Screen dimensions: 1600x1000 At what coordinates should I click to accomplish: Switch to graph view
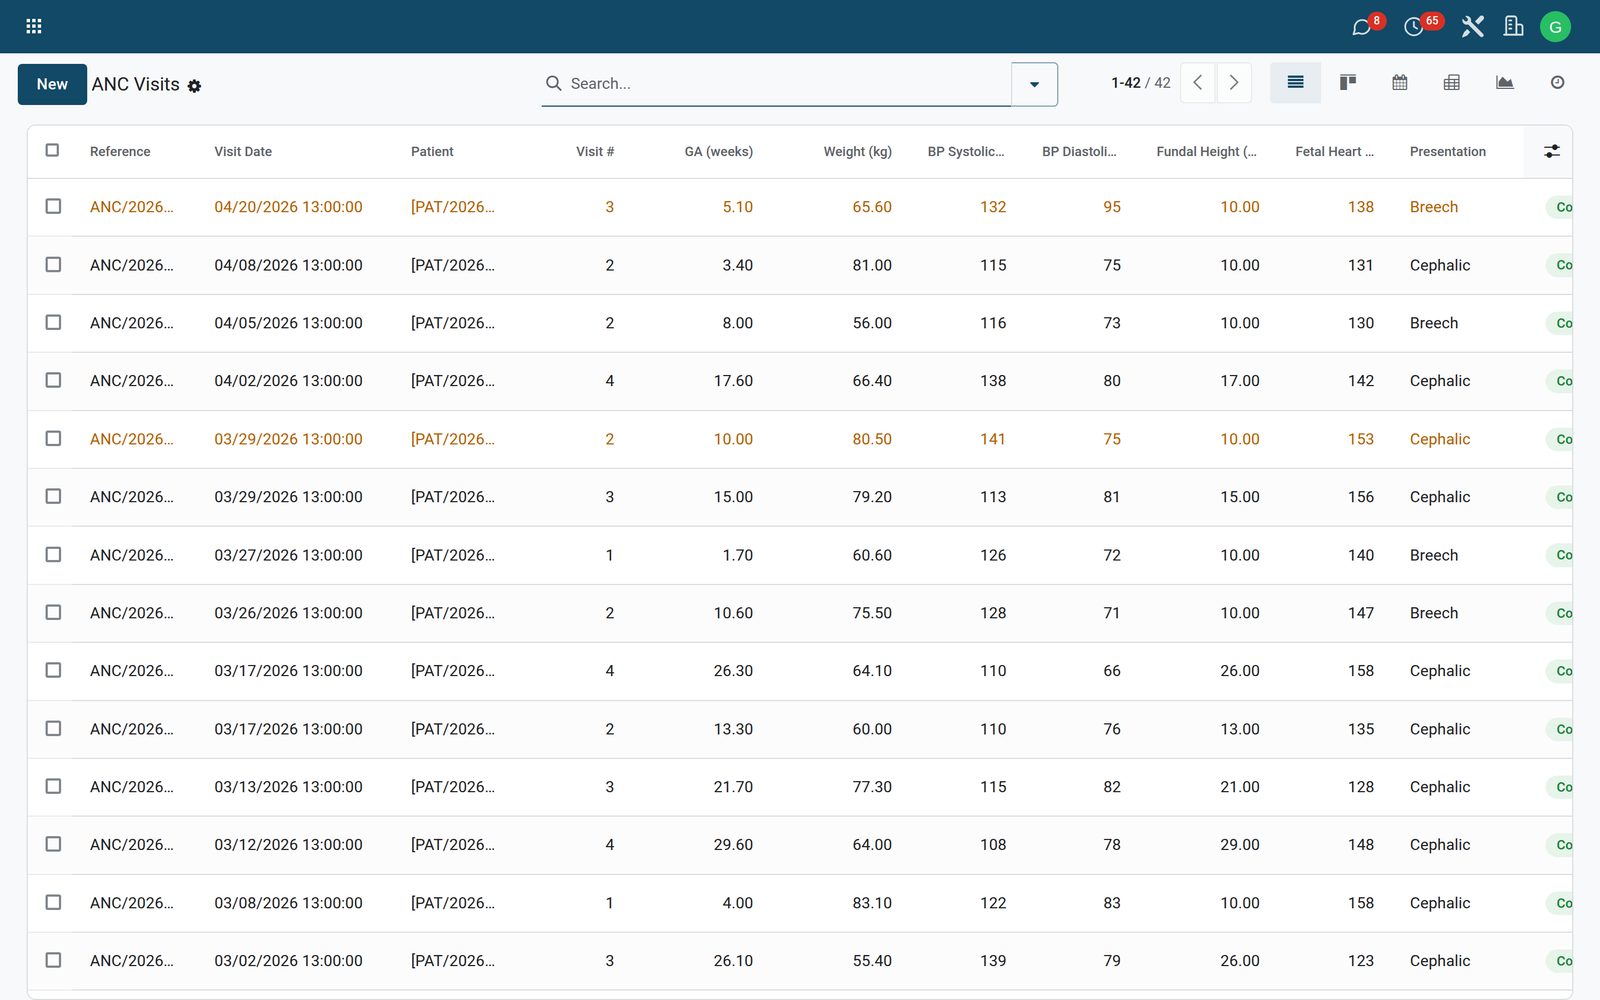point(1504,83)
